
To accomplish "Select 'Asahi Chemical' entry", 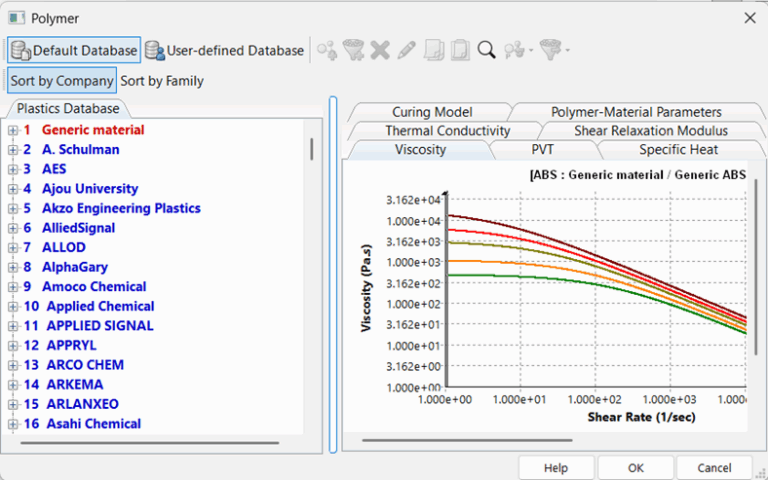I will [x=94, y=424].
